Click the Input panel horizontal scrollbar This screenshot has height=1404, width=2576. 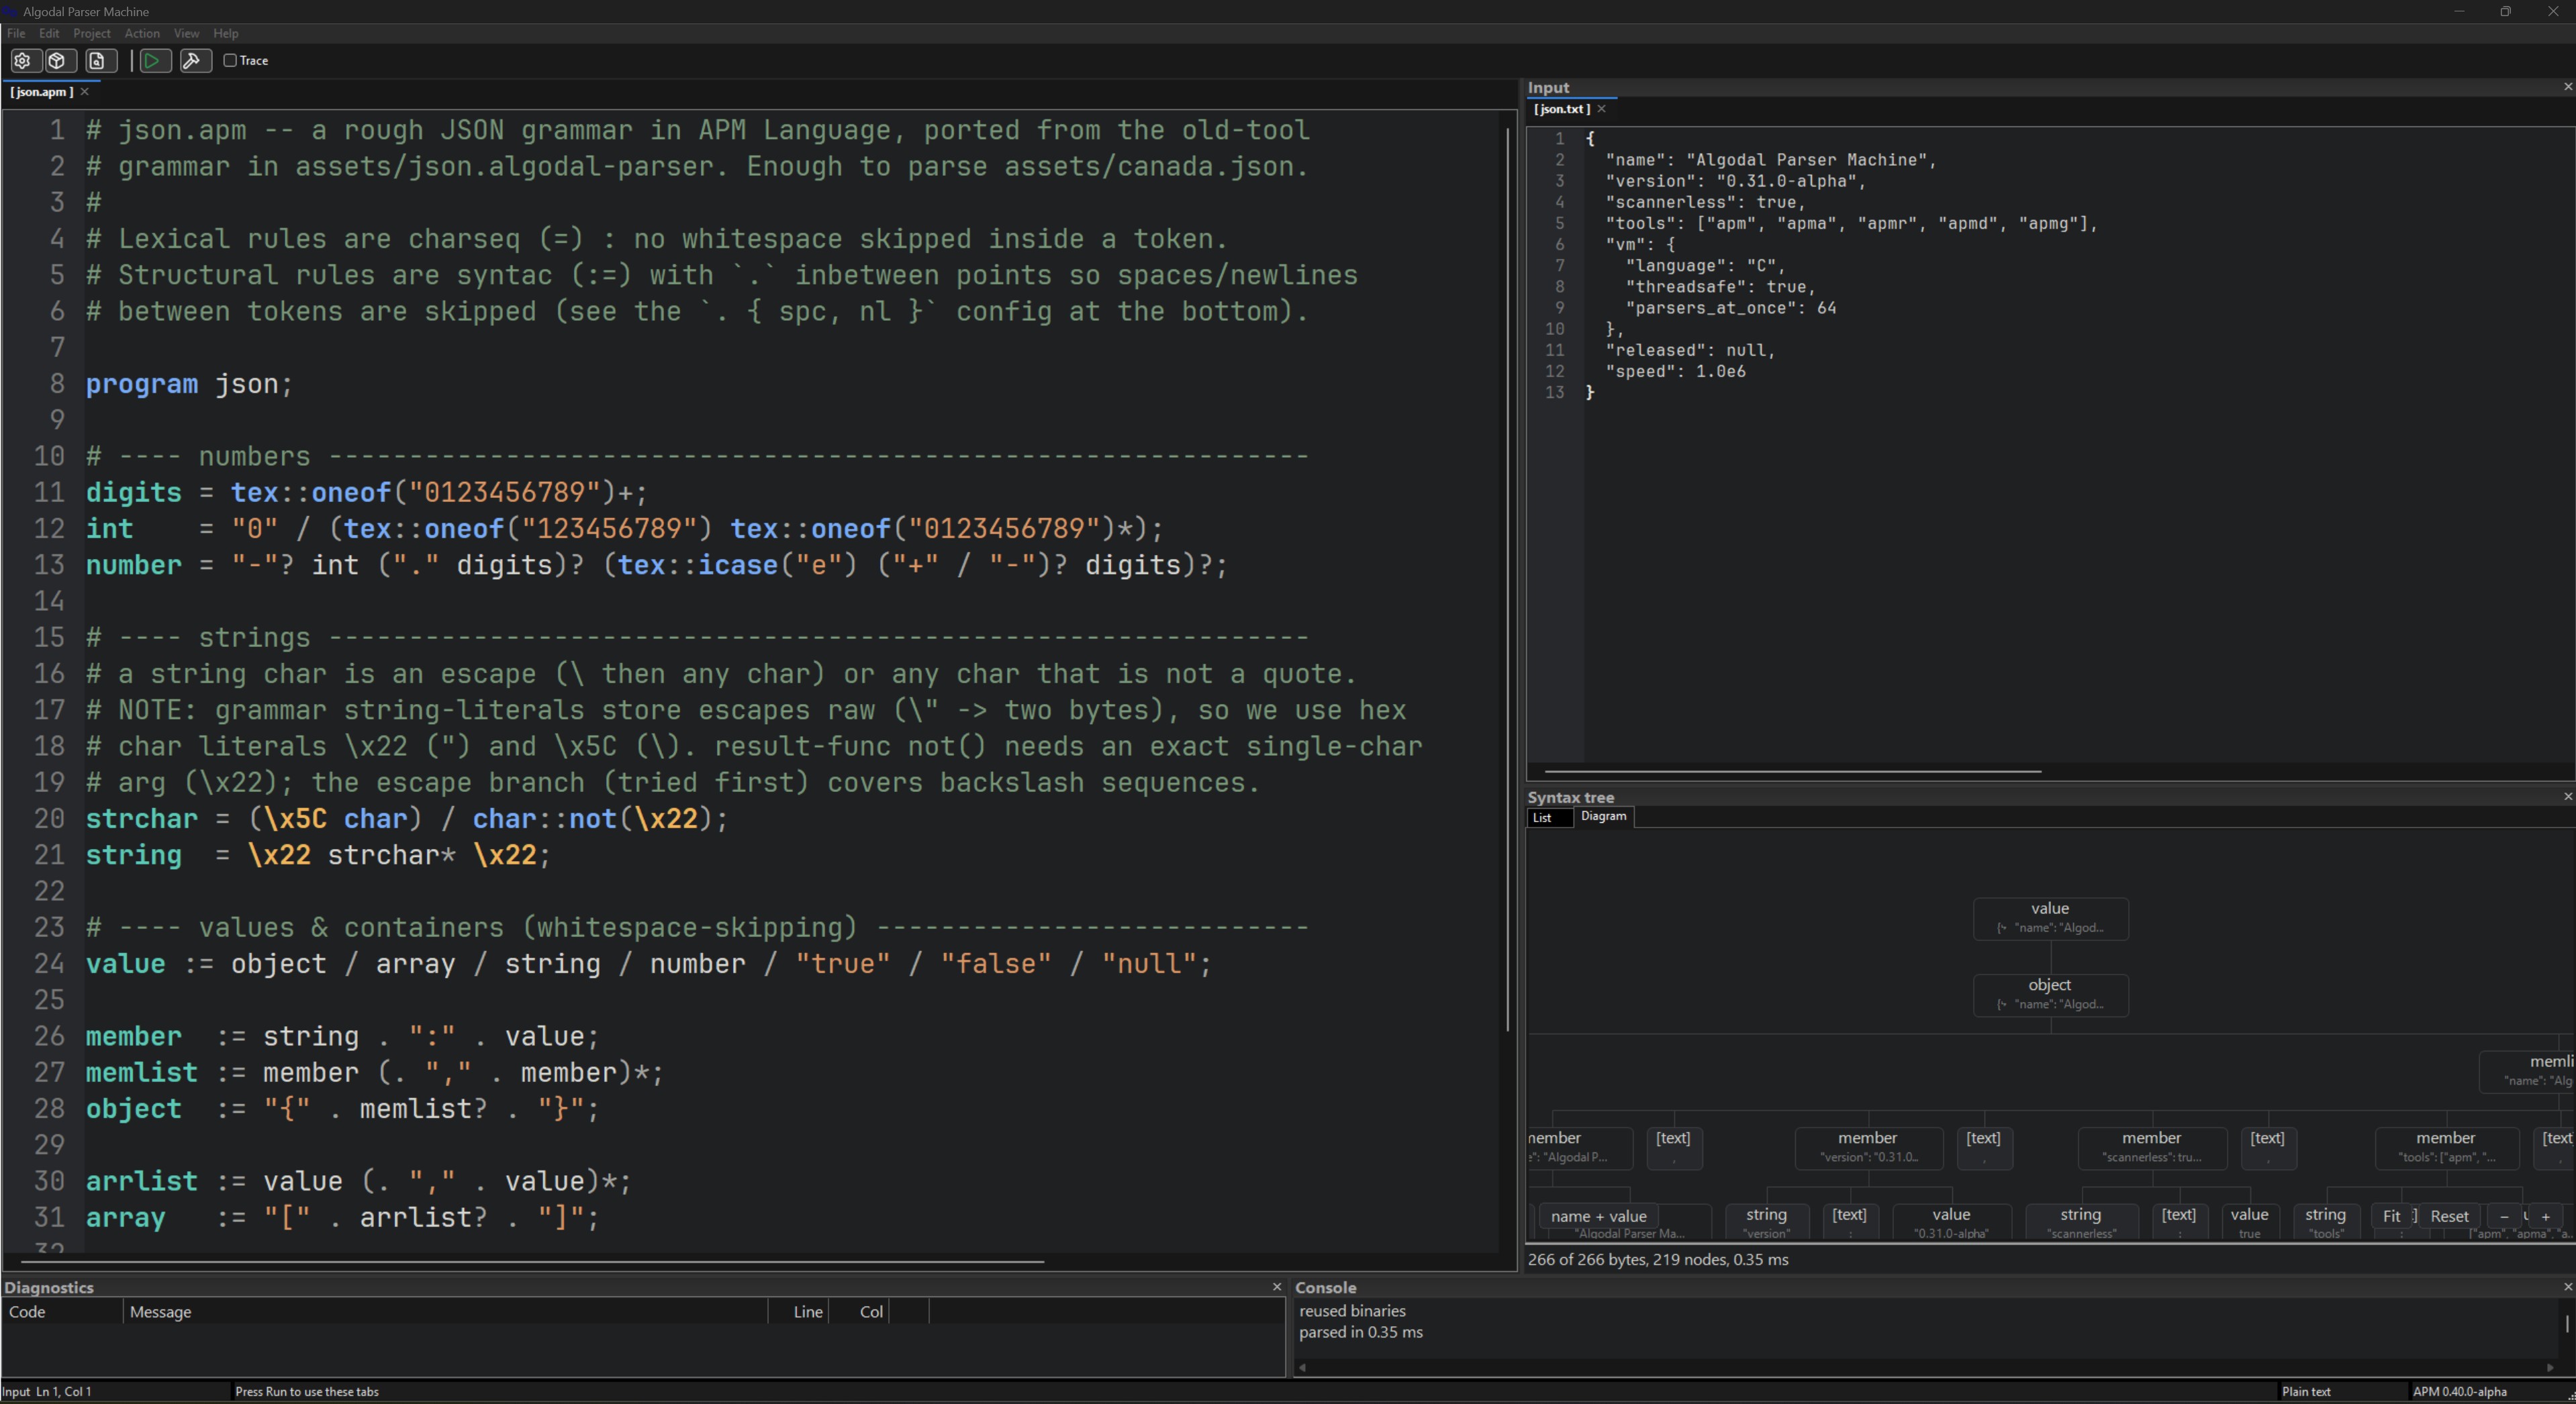click(x=1792, y=772)
